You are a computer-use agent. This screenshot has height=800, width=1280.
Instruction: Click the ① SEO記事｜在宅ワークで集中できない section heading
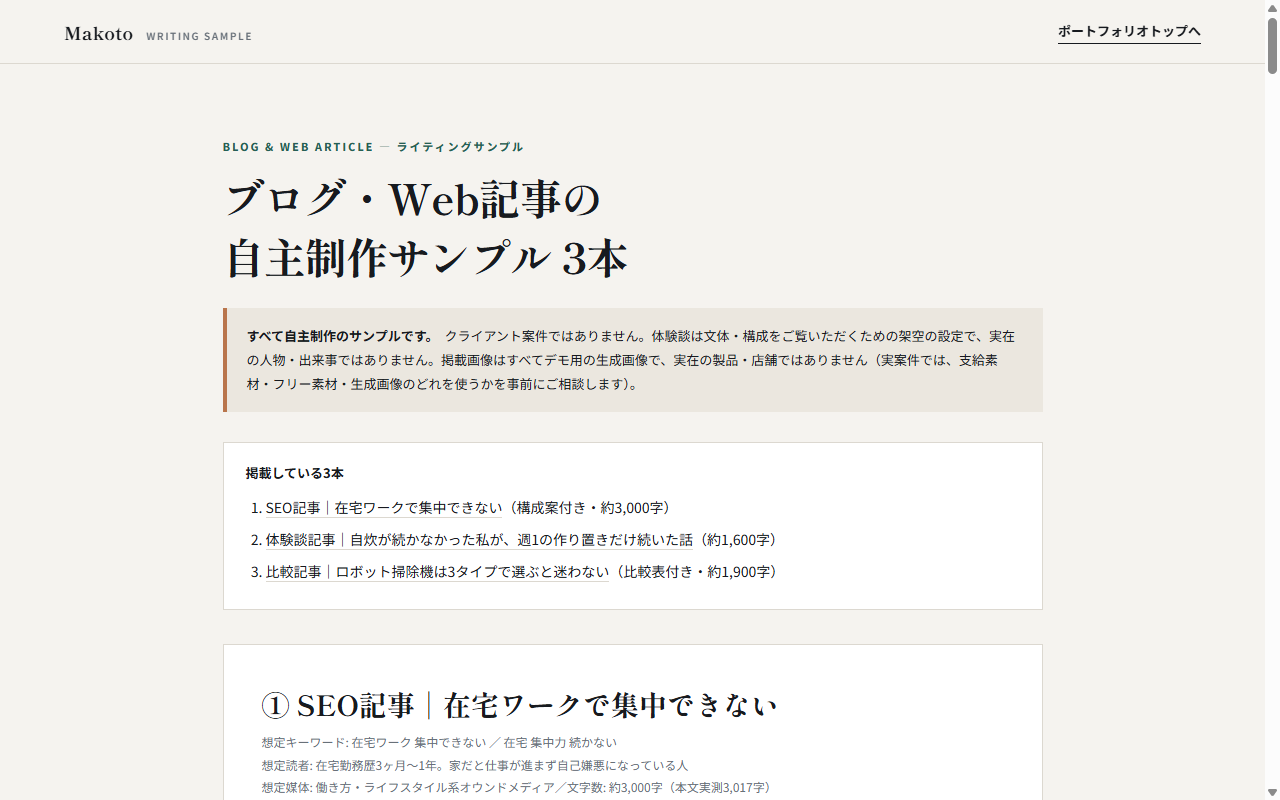(519, 706)
